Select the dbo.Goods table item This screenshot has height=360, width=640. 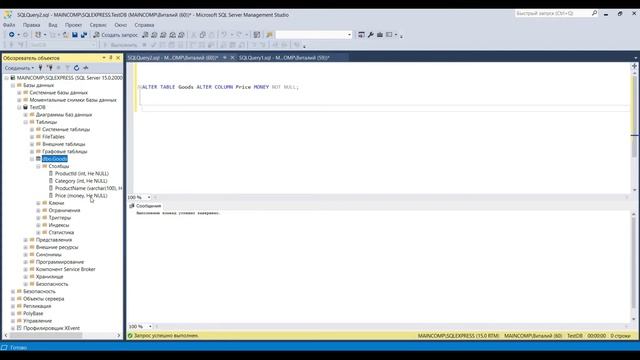55,159
